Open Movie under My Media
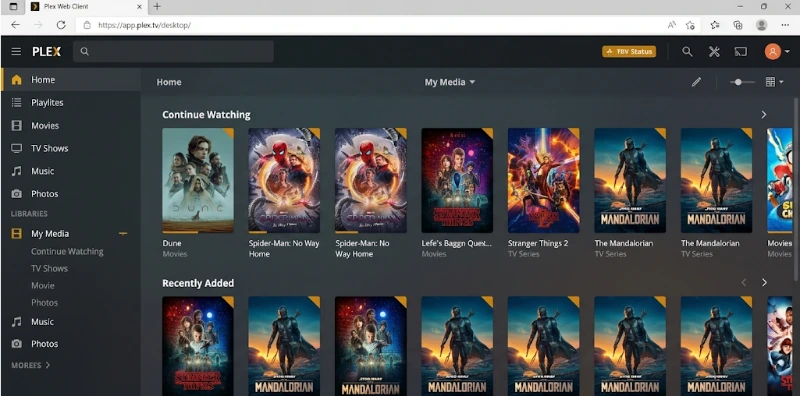Image resolution: width=800 pixels, height=396 pixels. coord(43,286)
